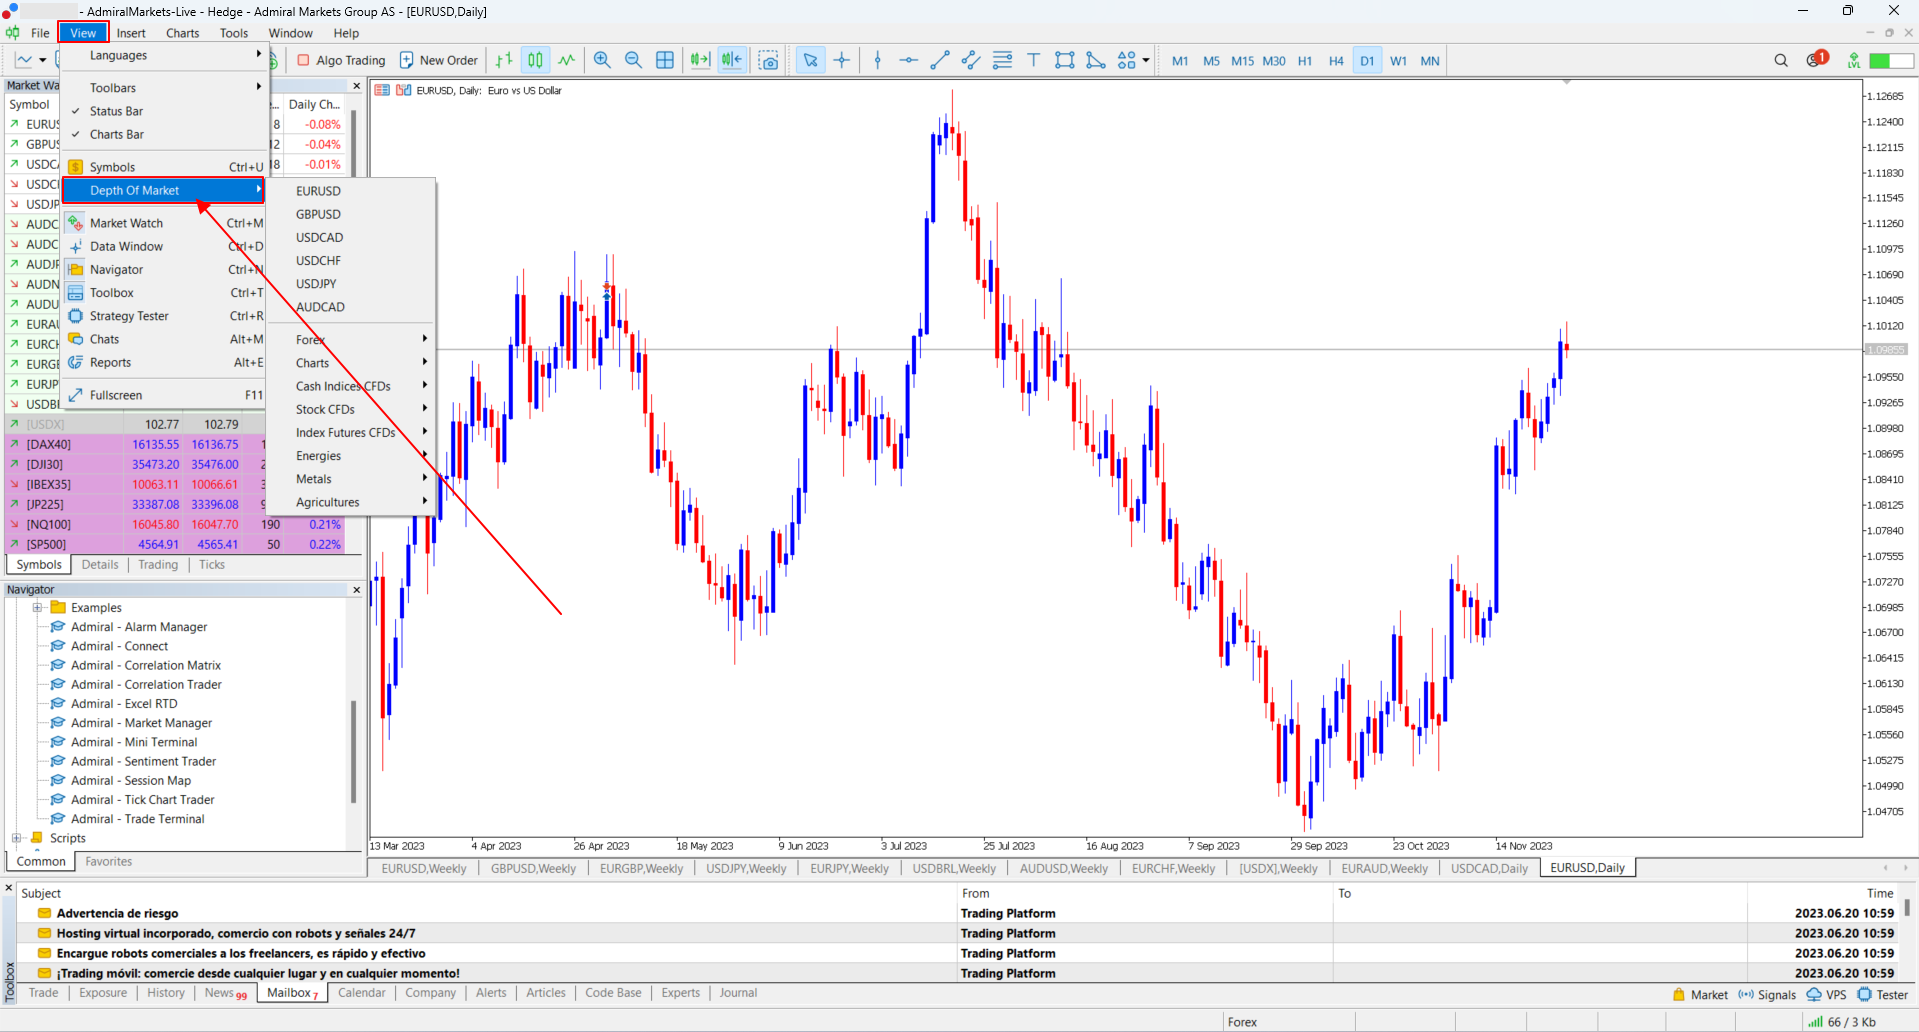The width and height of the screenshot is (1919, 1032).
Task: Open Market button in status toolbar
Action: (1700, 995)
